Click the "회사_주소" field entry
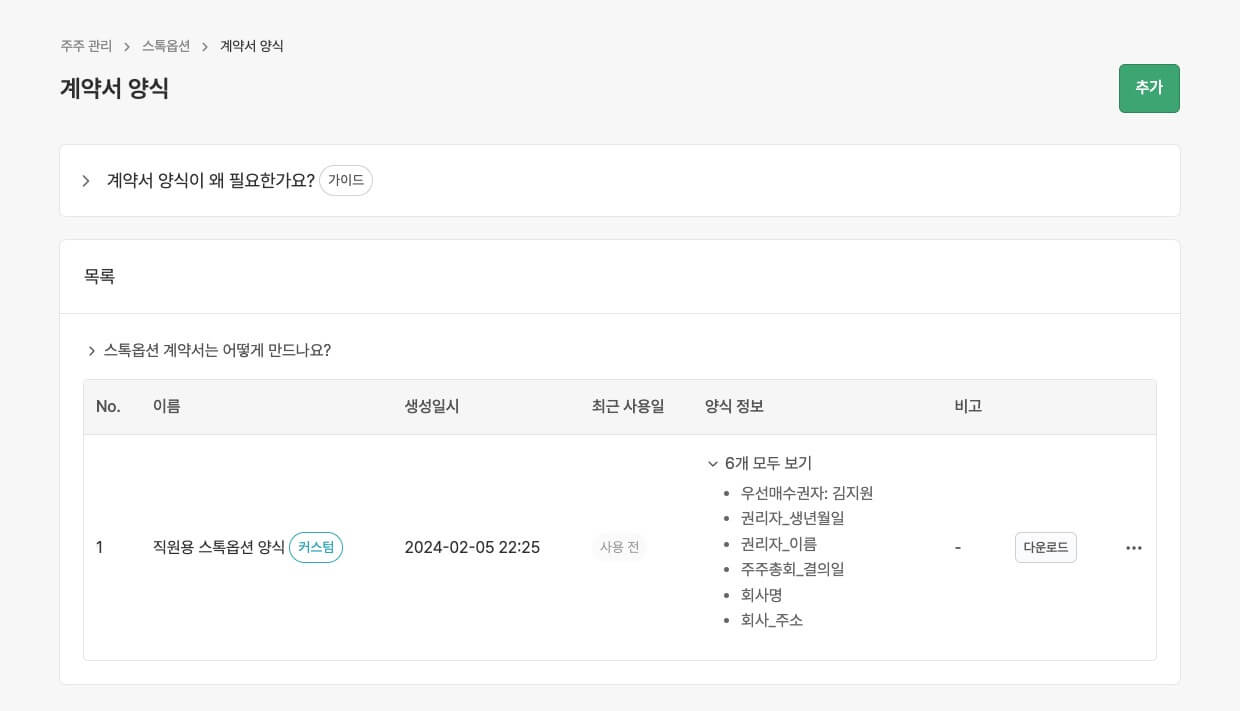This screenshot has width=1240, height=711. pos(773,620)
